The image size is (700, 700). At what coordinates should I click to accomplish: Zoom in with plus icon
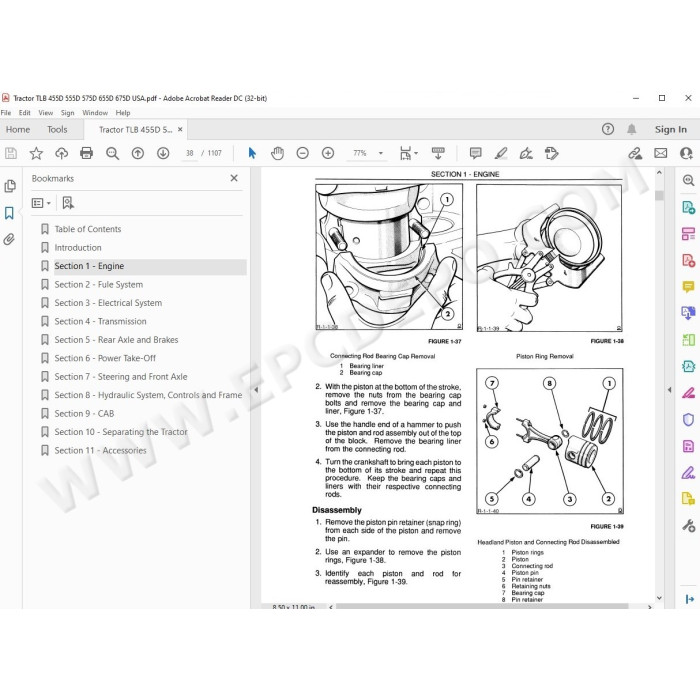pos(328,154)
